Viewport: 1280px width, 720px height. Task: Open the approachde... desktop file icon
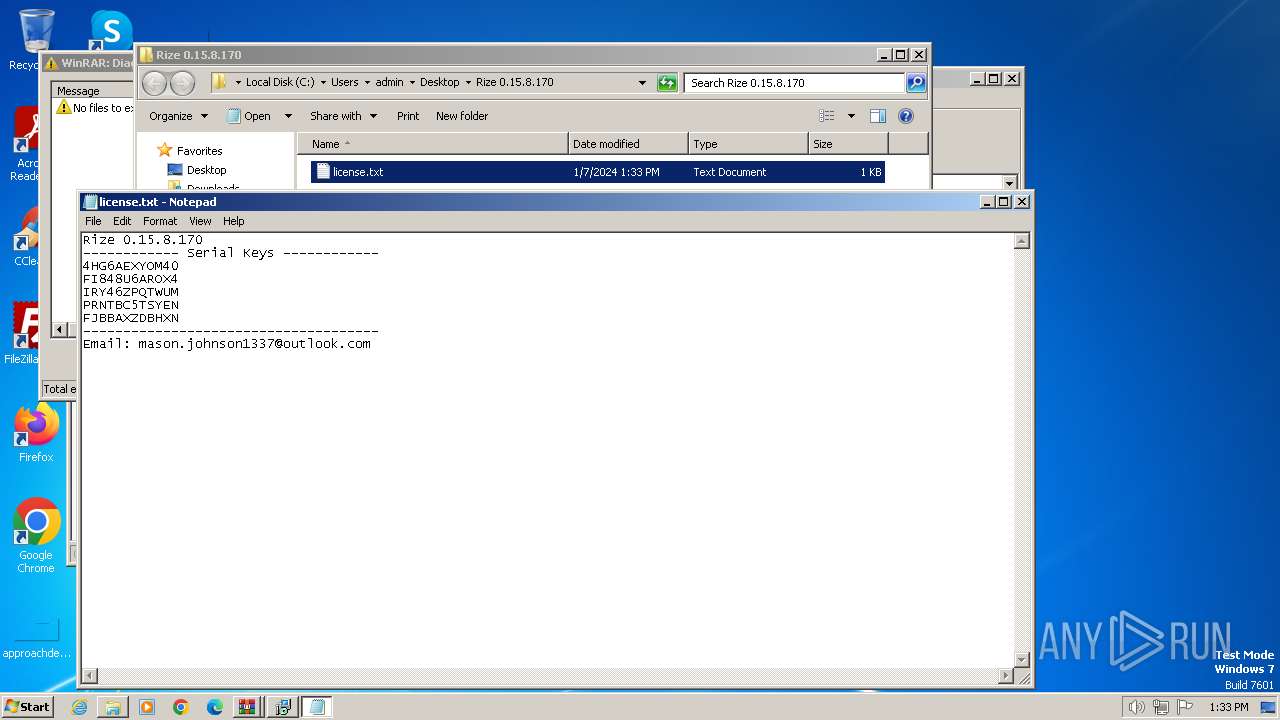tap(36, 638)
